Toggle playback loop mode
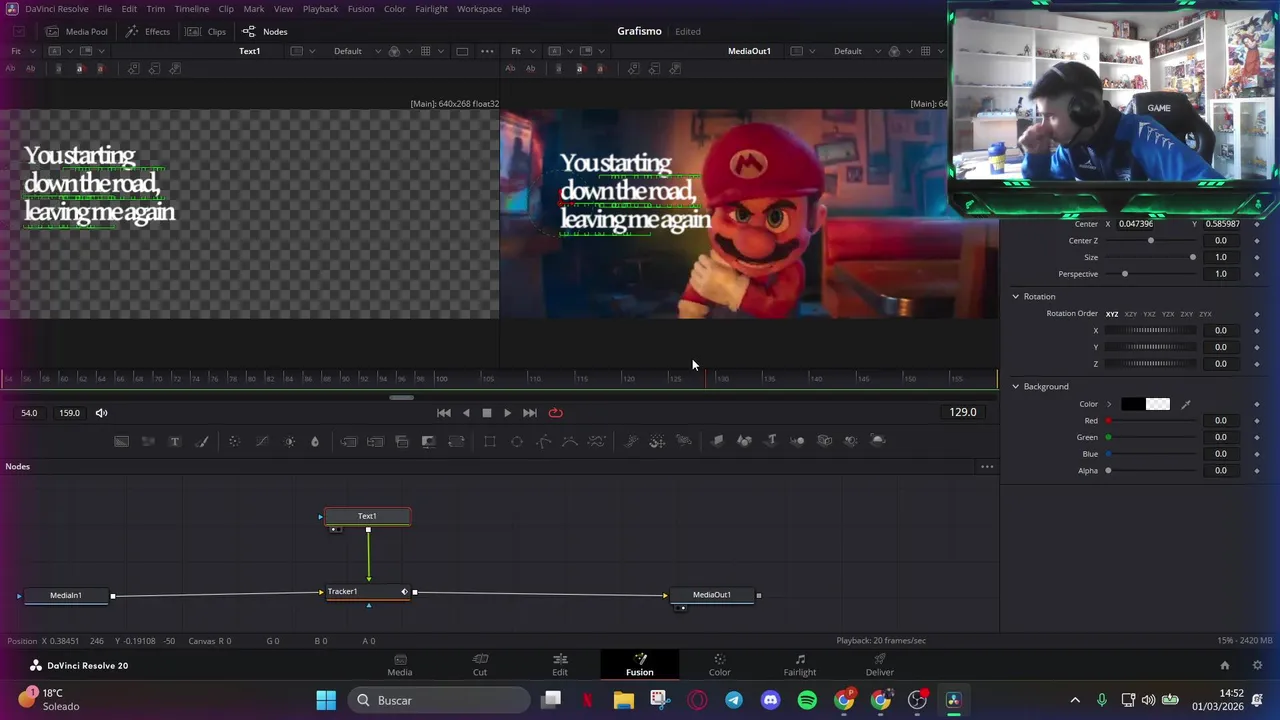 coord(555,413)
